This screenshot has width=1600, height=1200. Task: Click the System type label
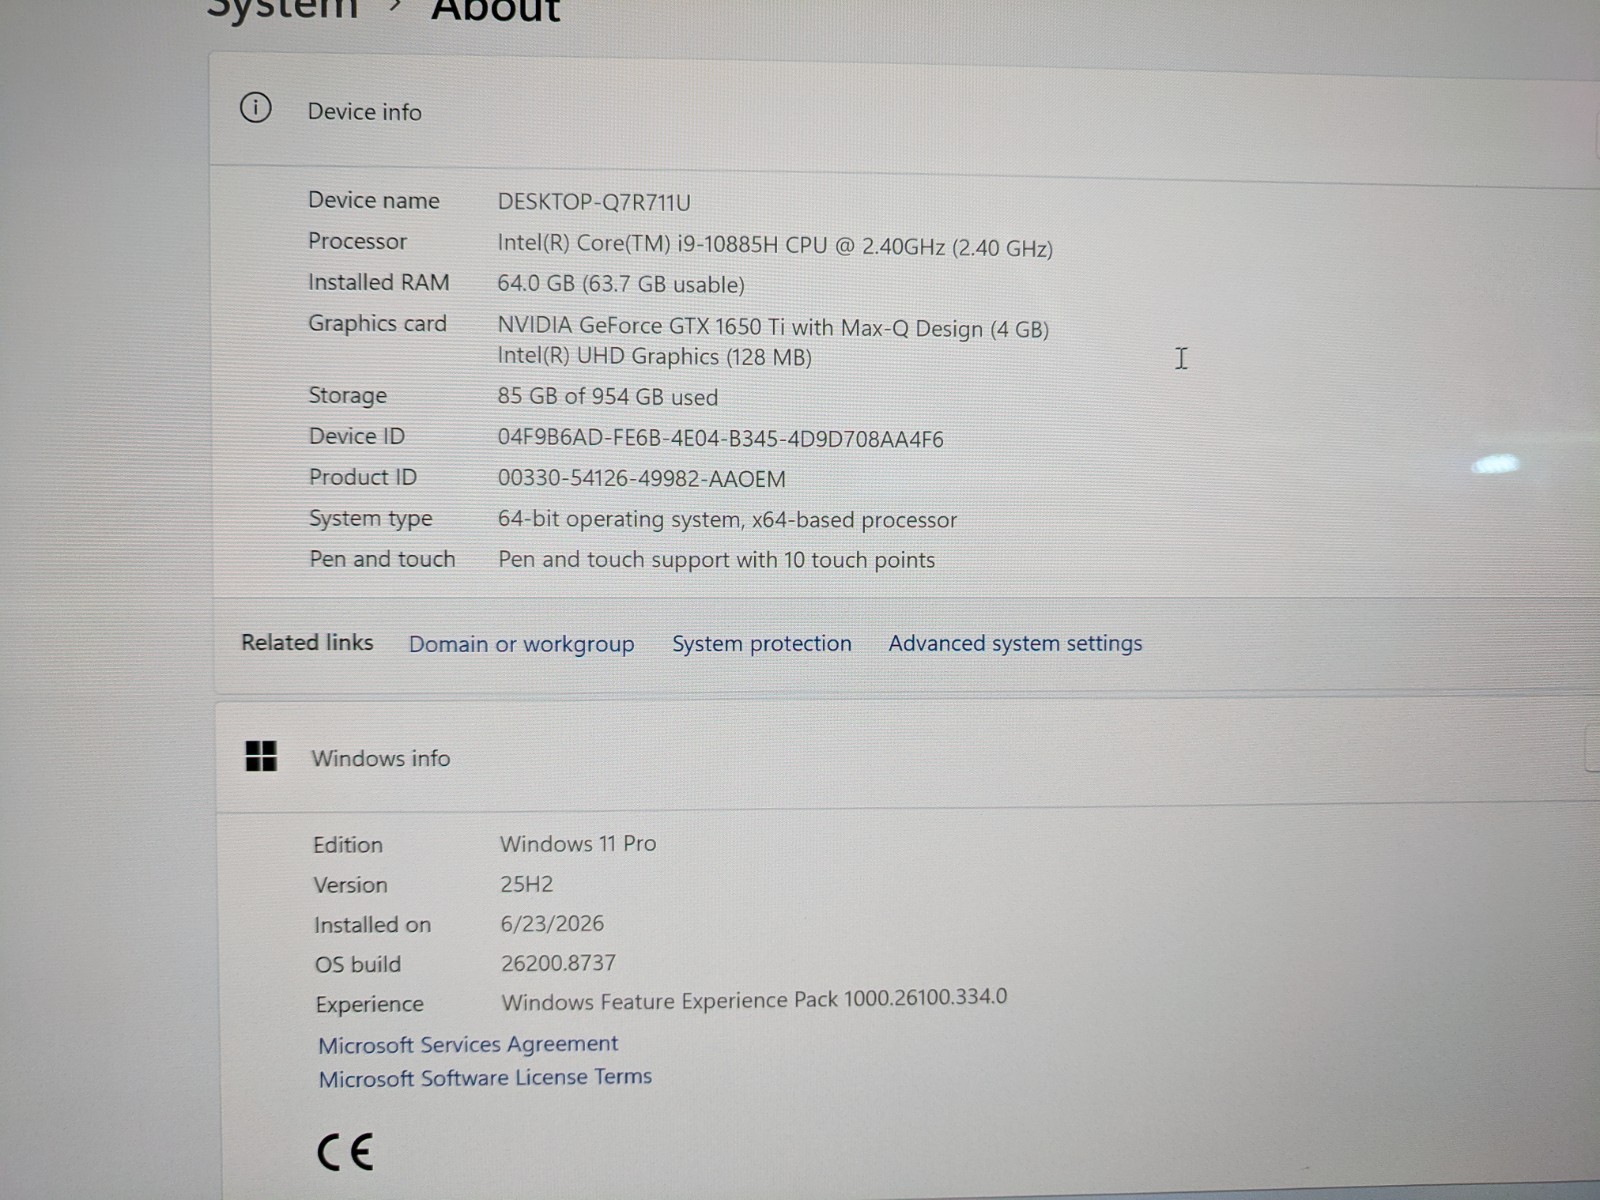[370, 519]
